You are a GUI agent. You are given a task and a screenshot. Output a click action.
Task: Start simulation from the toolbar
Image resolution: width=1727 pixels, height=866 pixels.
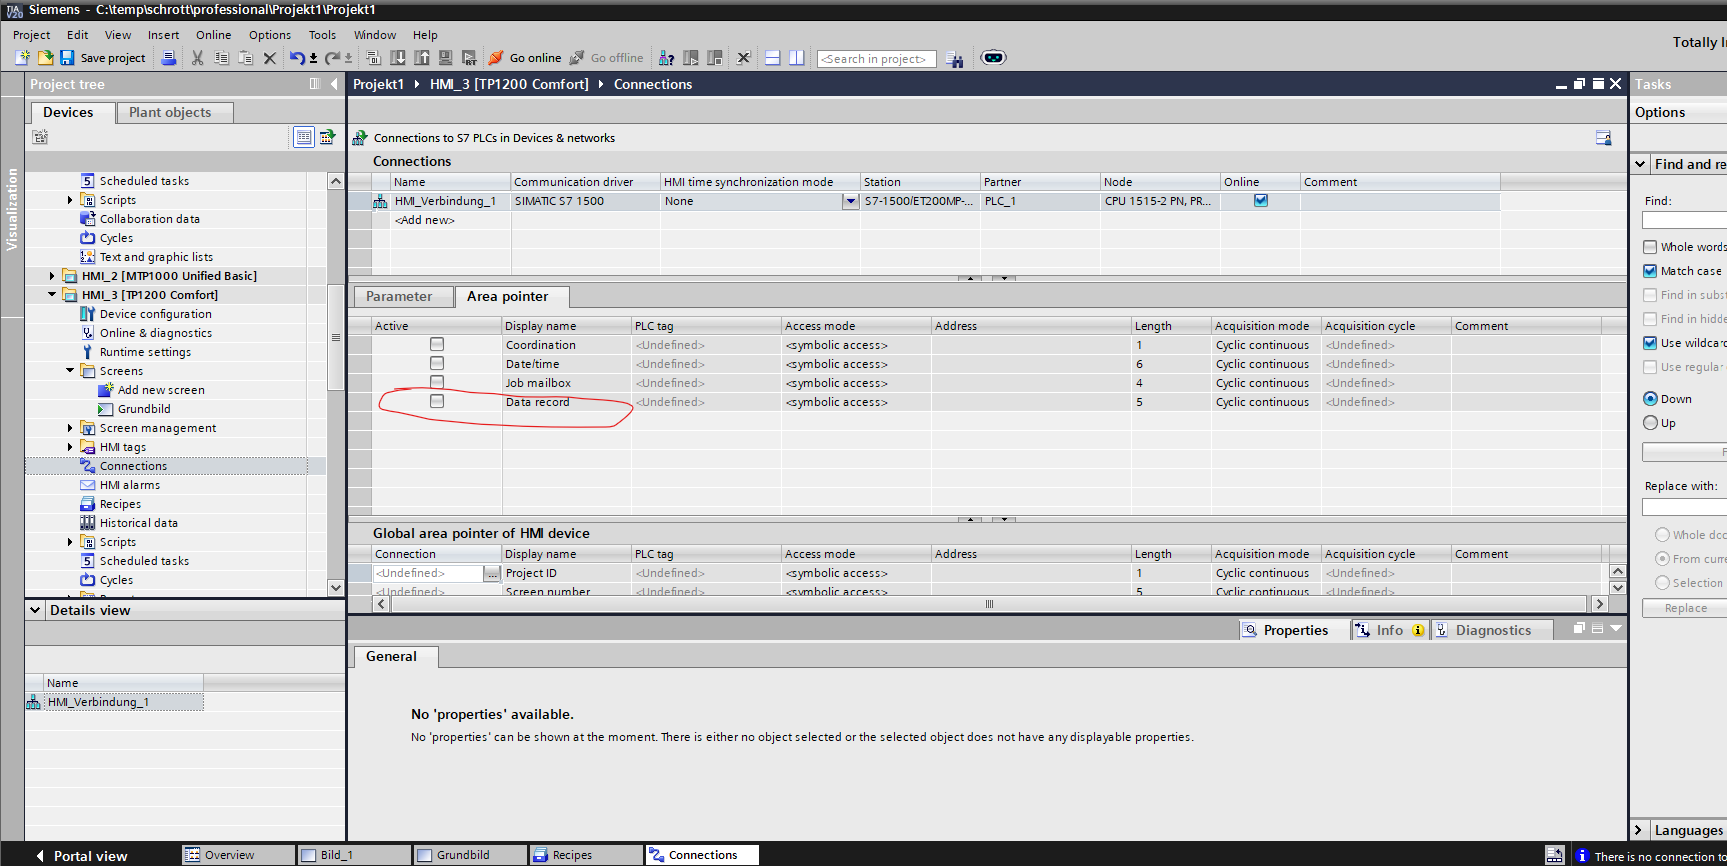(445, 58)
